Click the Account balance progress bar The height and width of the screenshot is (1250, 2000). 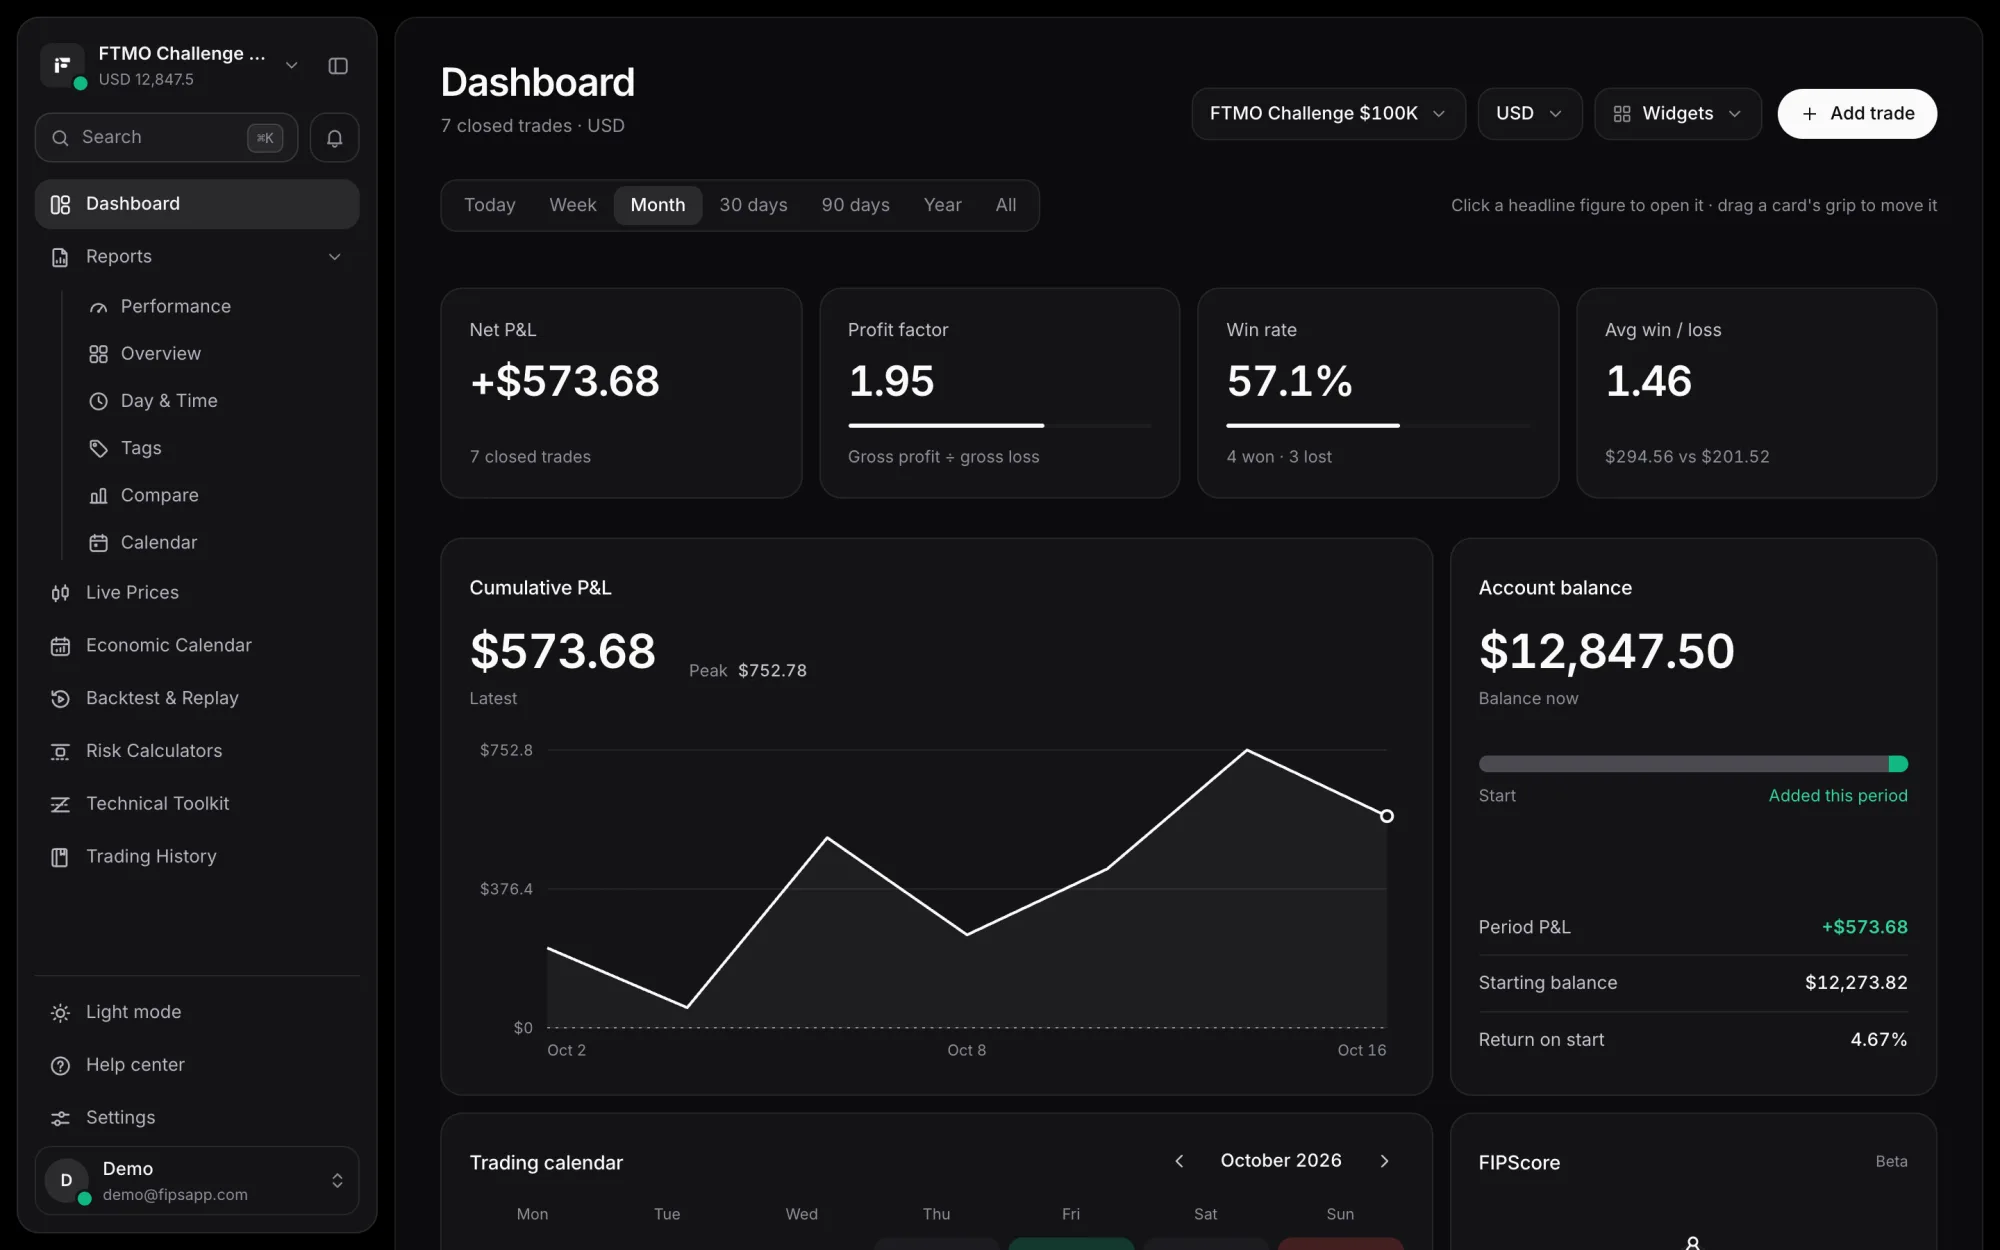coord(1693,764)
